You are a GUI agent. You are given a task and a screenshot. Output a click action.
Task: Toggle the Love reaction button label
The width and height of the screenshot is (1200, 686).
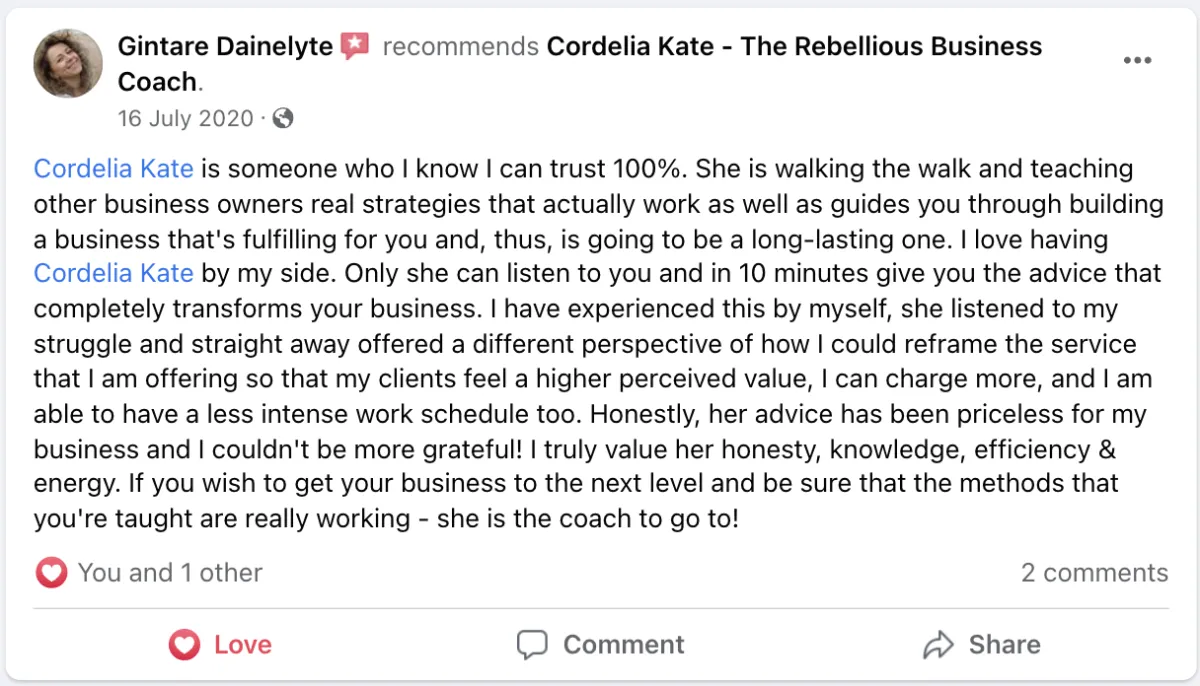point(243,645)
